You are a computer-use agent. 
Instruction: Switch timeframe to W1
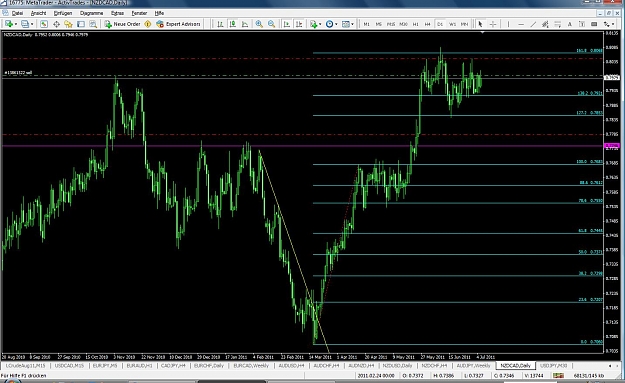click(452, 24)
